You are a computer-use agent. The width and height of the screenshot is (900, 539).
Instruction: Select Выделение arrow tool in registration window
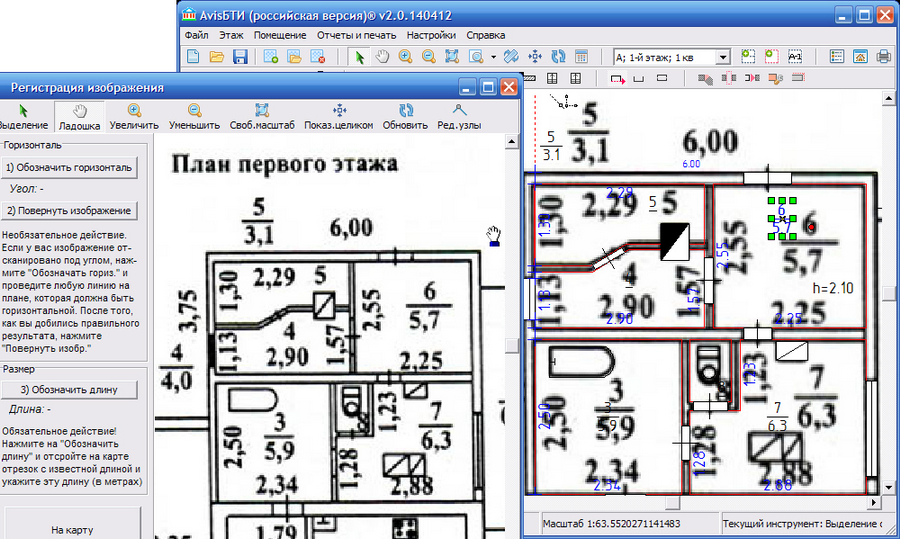22,117
